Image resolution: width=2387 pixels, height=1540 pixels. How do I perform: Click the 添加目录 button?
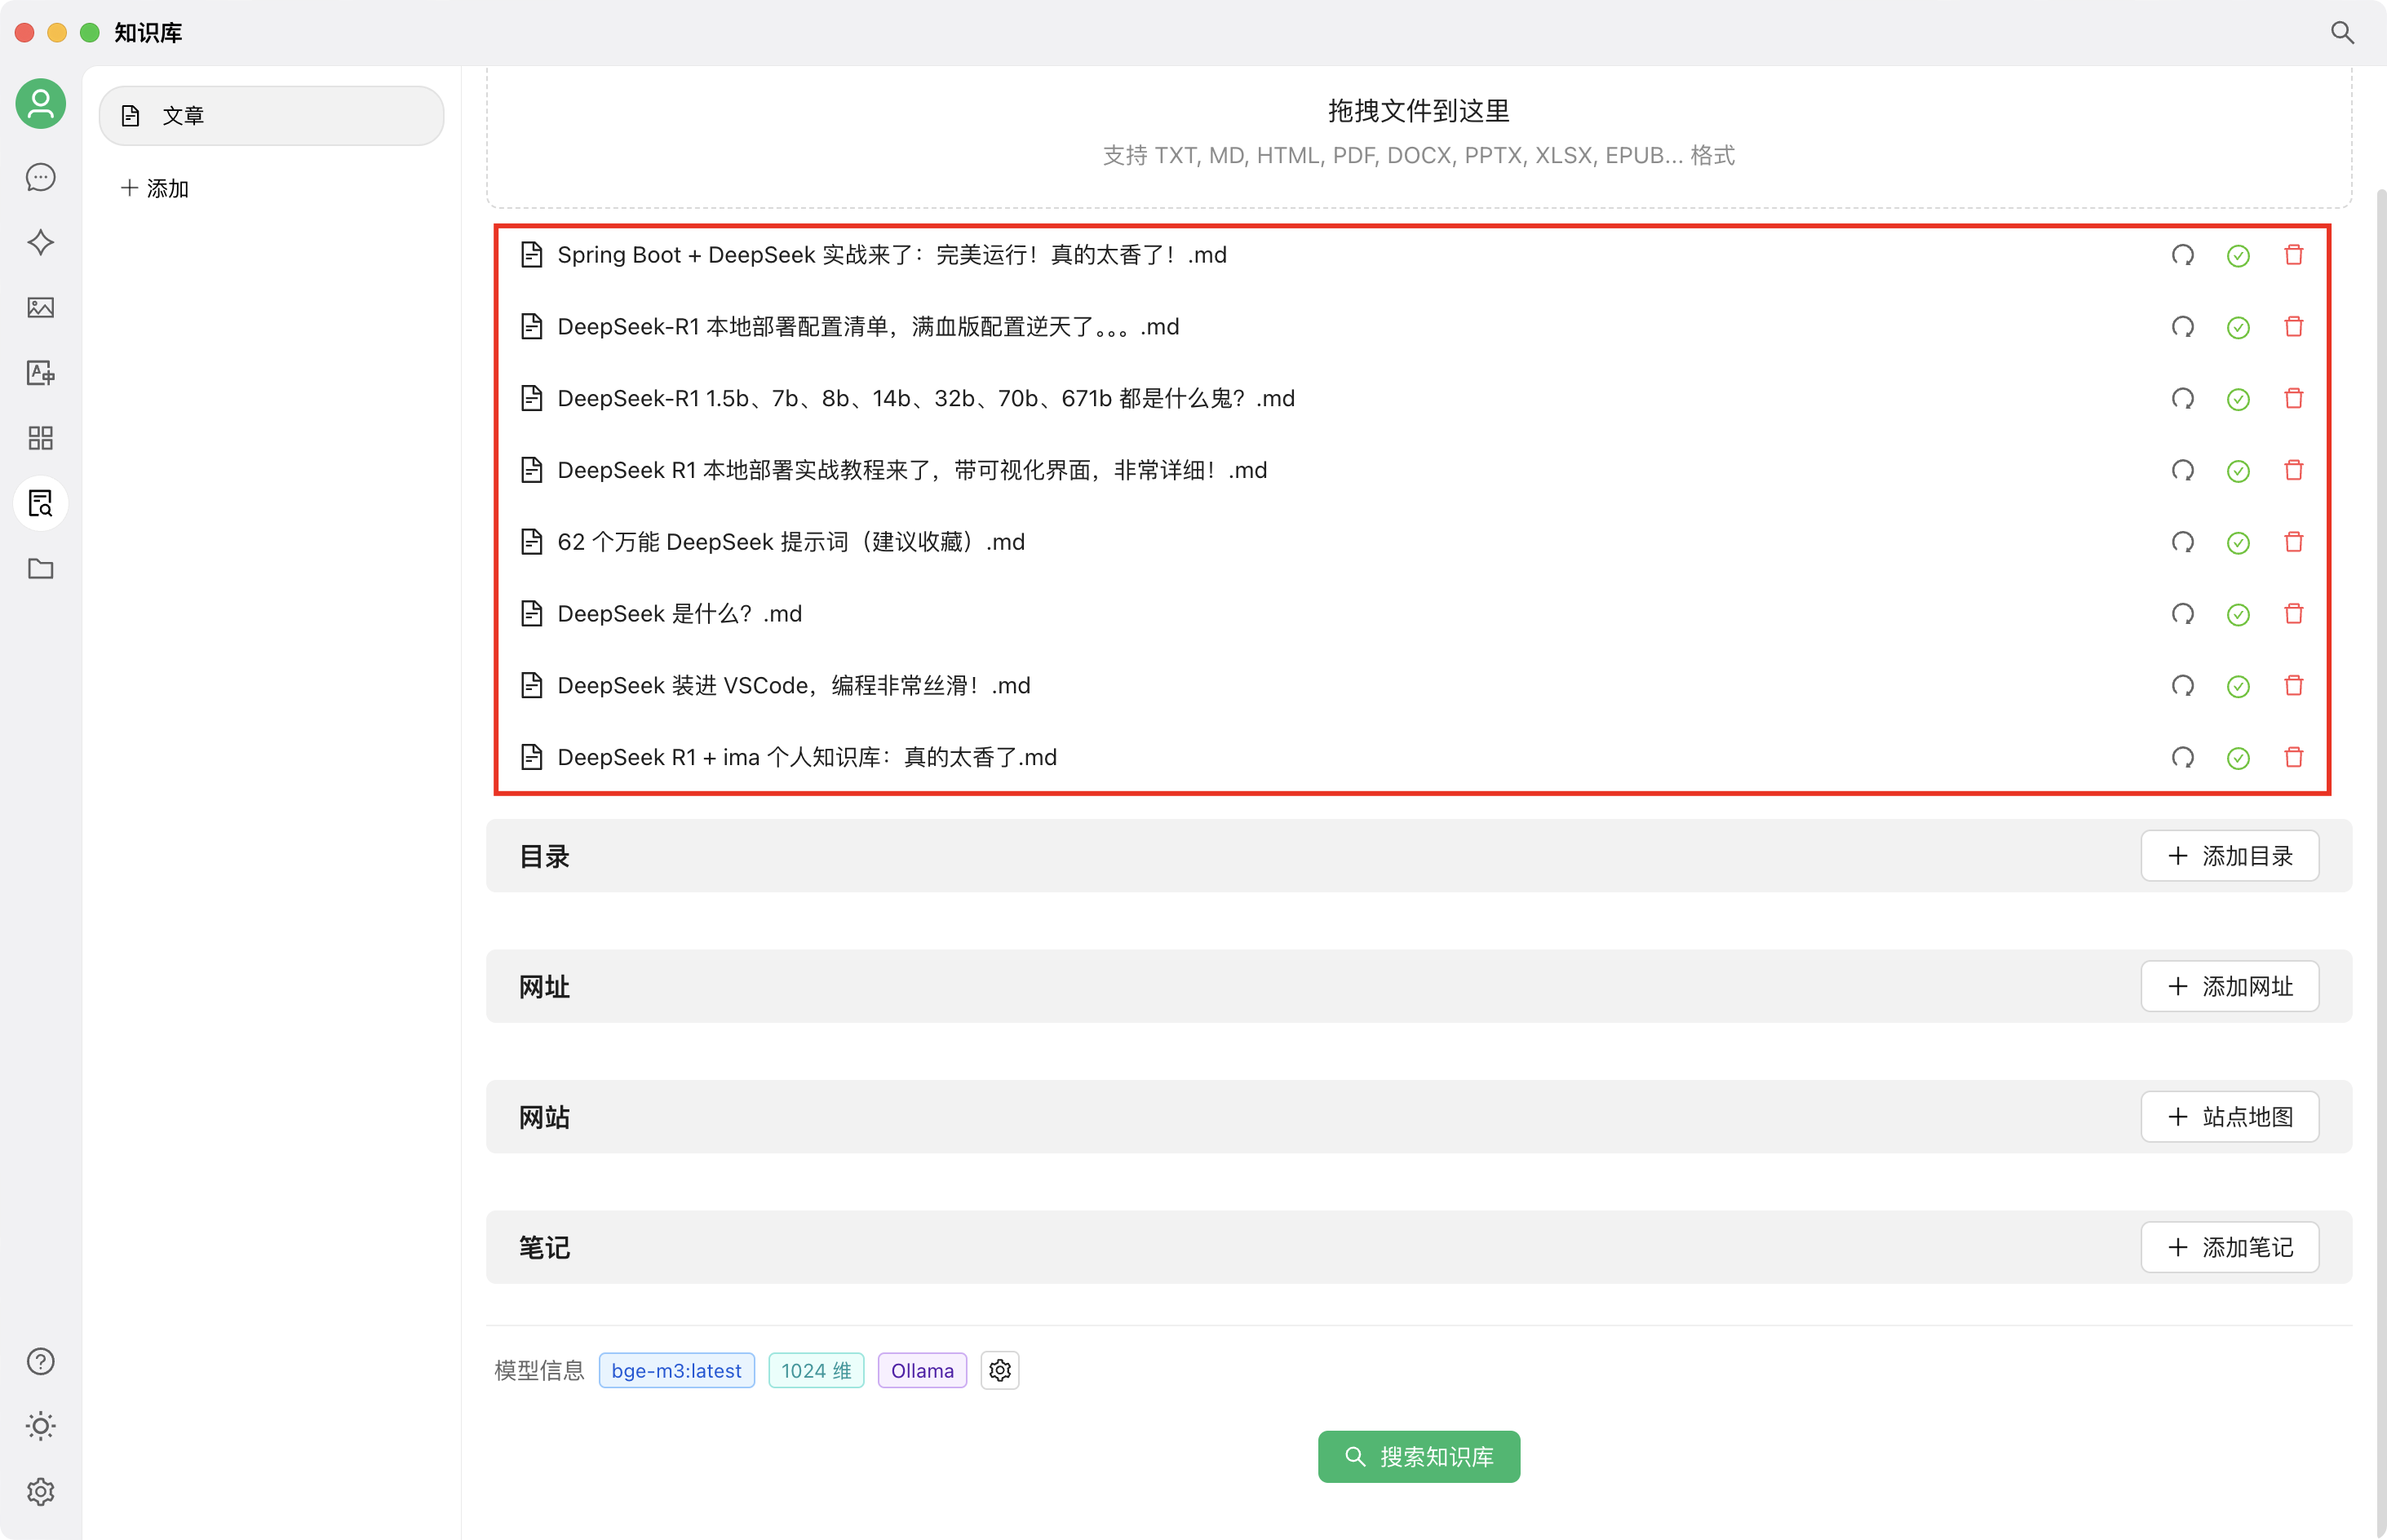click(x=2229, y=856)
